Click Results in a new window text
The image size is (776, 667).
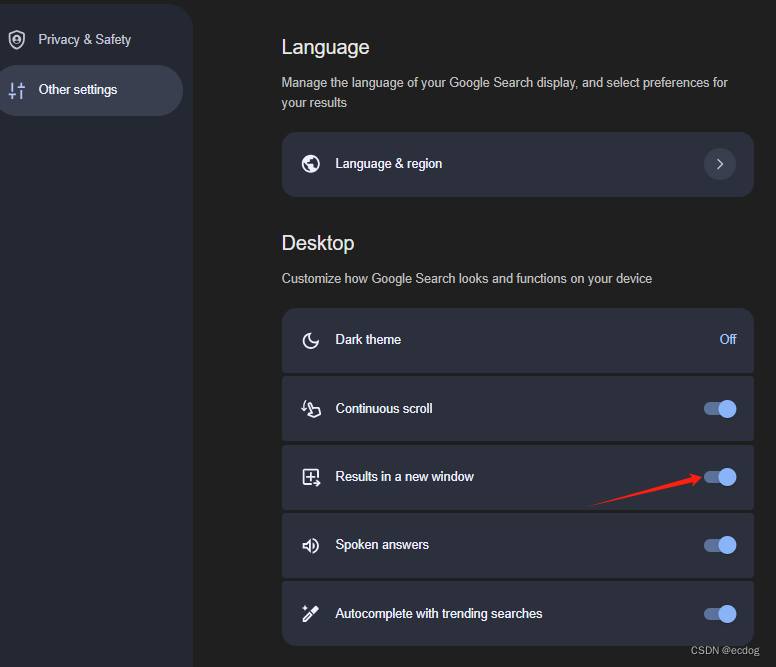pyautogui.click(x=404, y=476)
